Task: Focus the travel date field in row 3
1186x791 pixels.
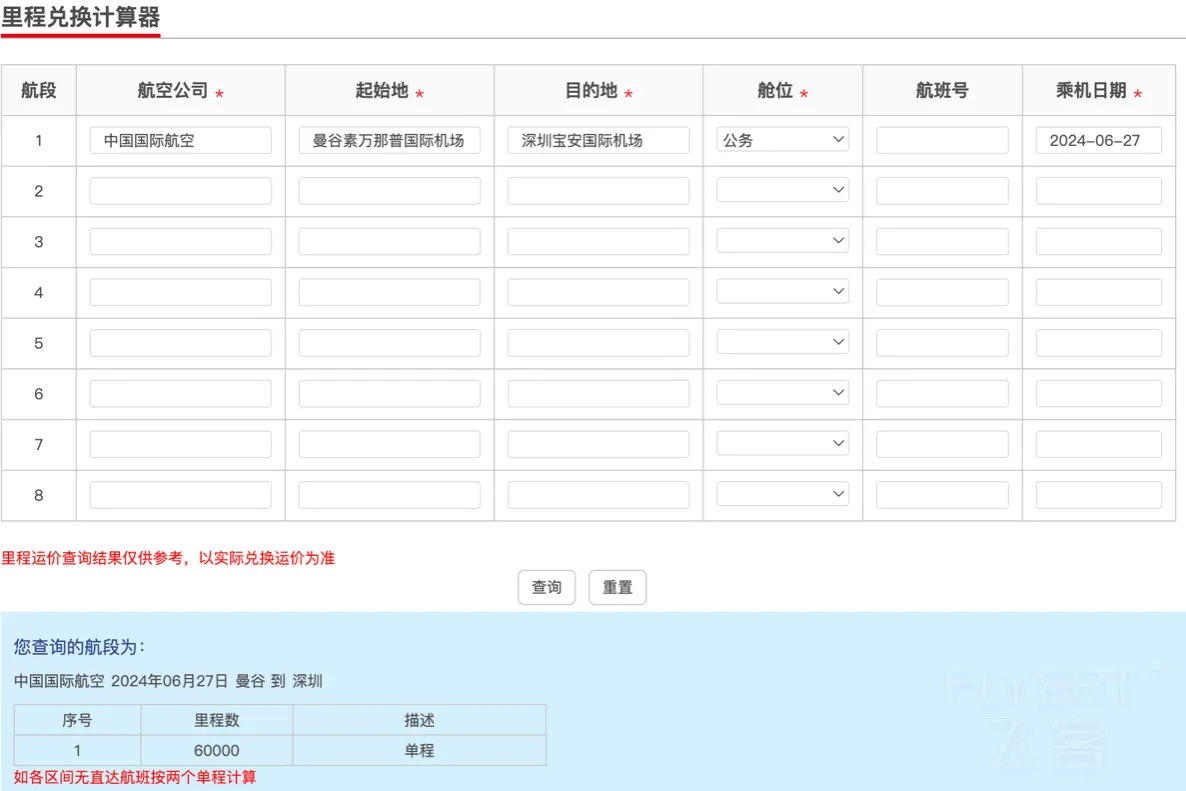Action: tap(1098, 241)
